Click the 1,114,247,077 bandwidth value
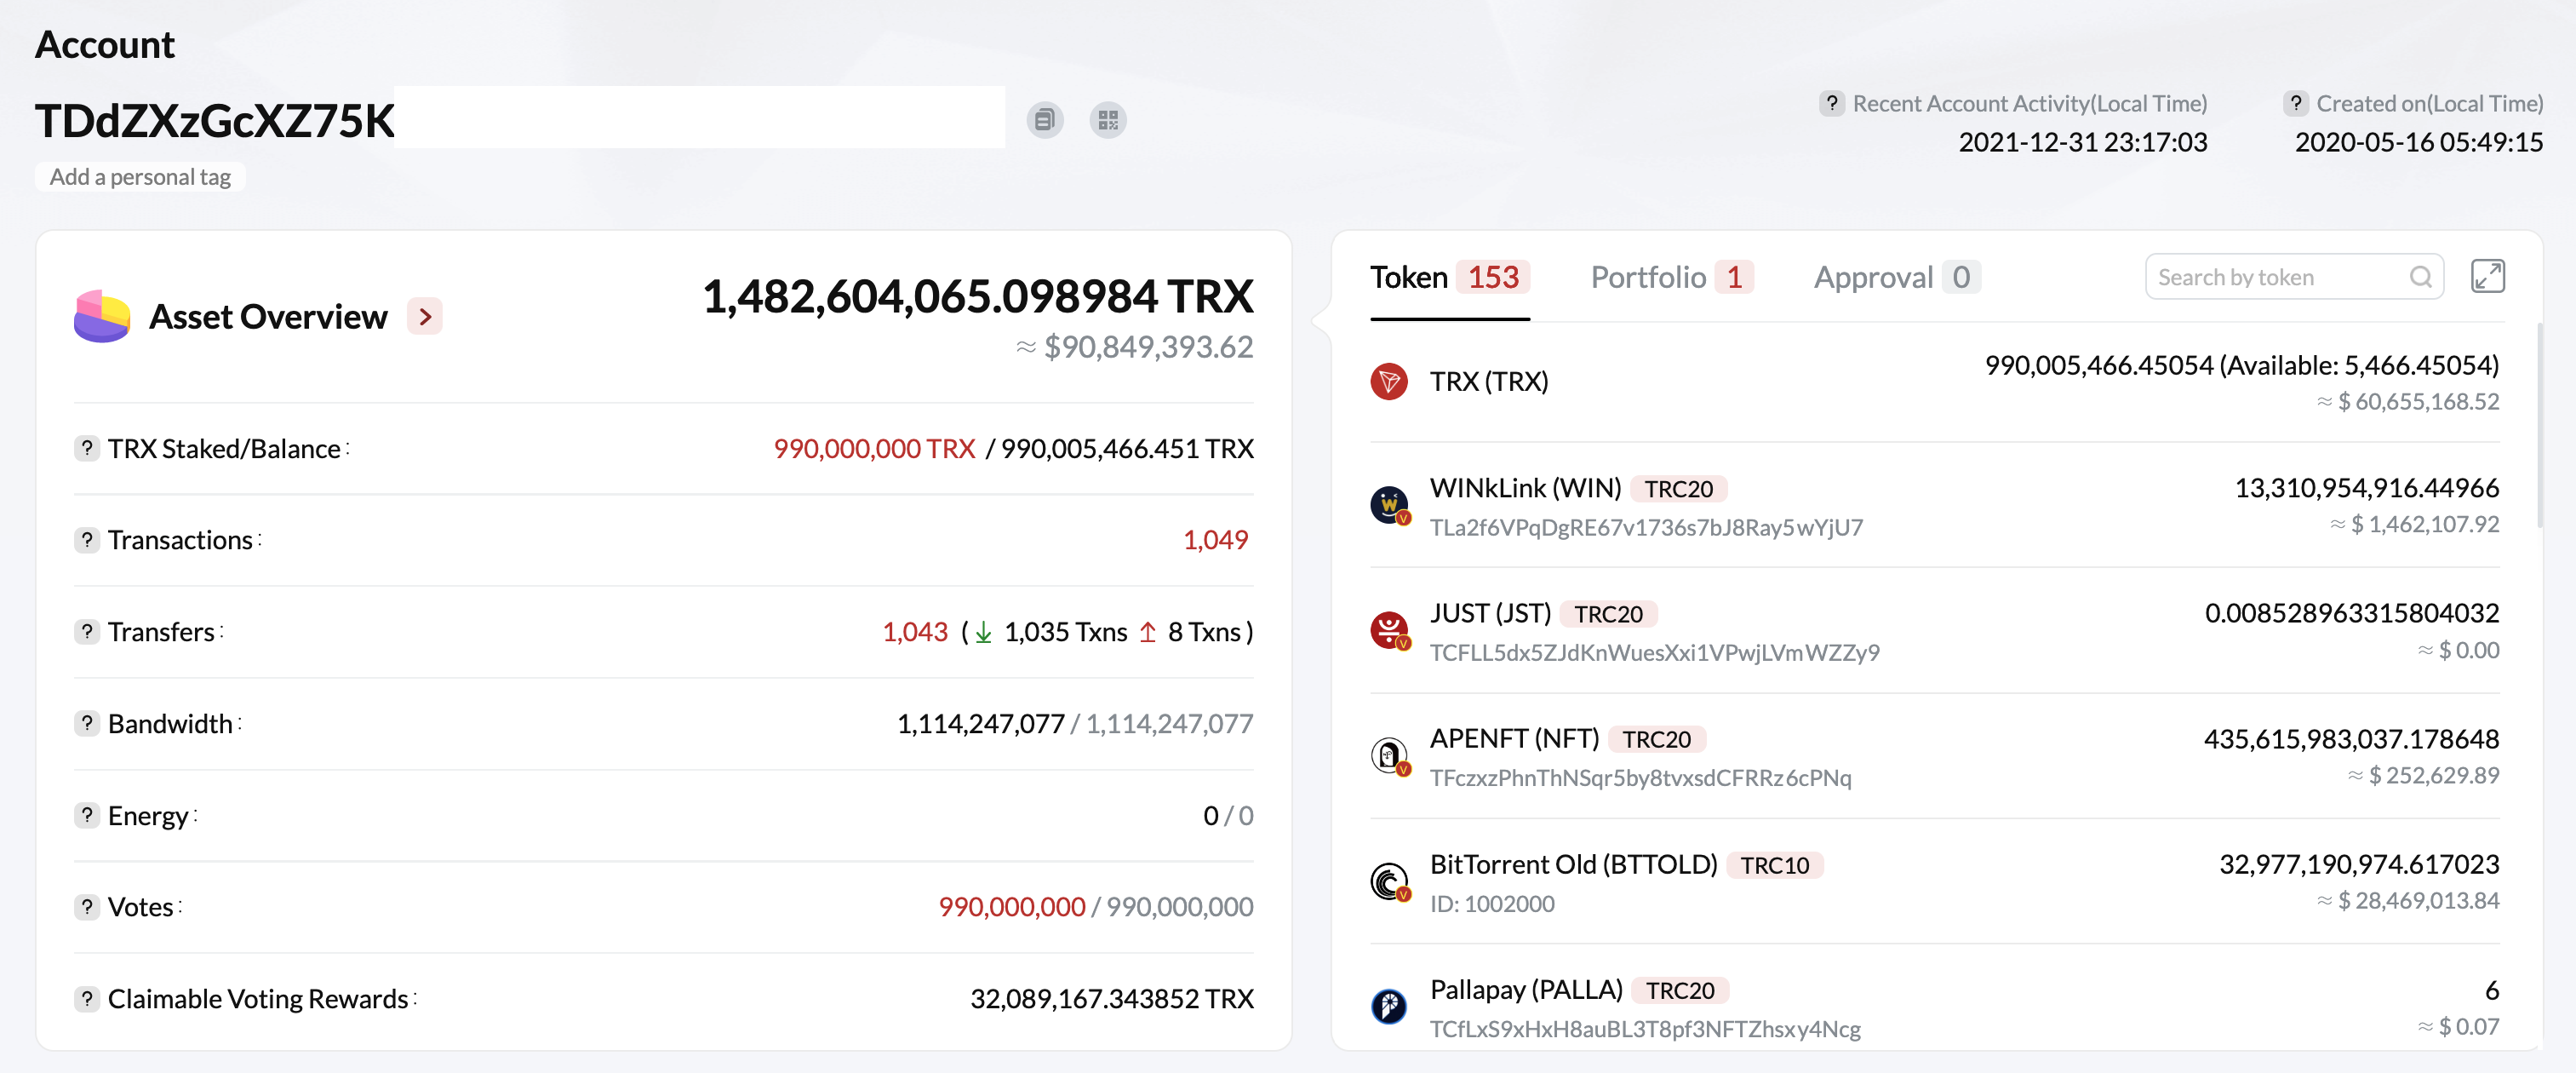This screenshot has height=1073, width=2576. click(x=980, y=723)
